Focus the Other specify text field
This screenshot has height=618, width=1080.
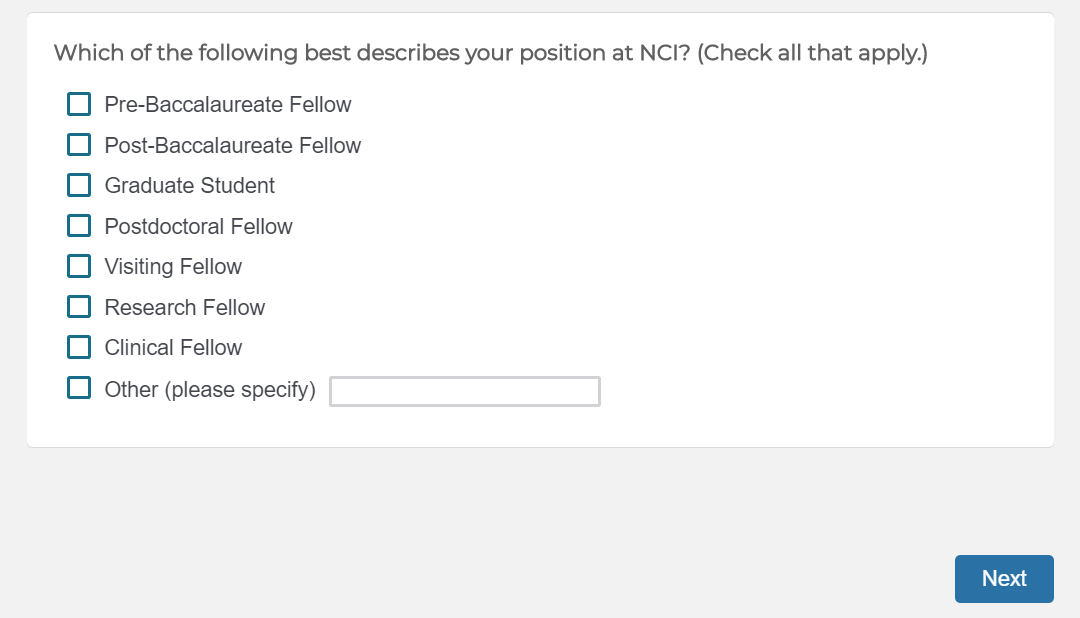coord(465,391)
